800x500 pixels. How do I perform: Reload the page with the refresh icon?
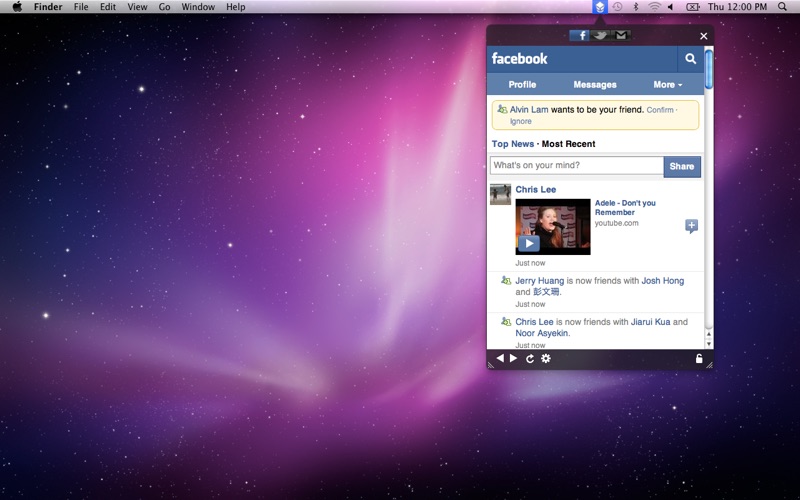coord(530,358)
